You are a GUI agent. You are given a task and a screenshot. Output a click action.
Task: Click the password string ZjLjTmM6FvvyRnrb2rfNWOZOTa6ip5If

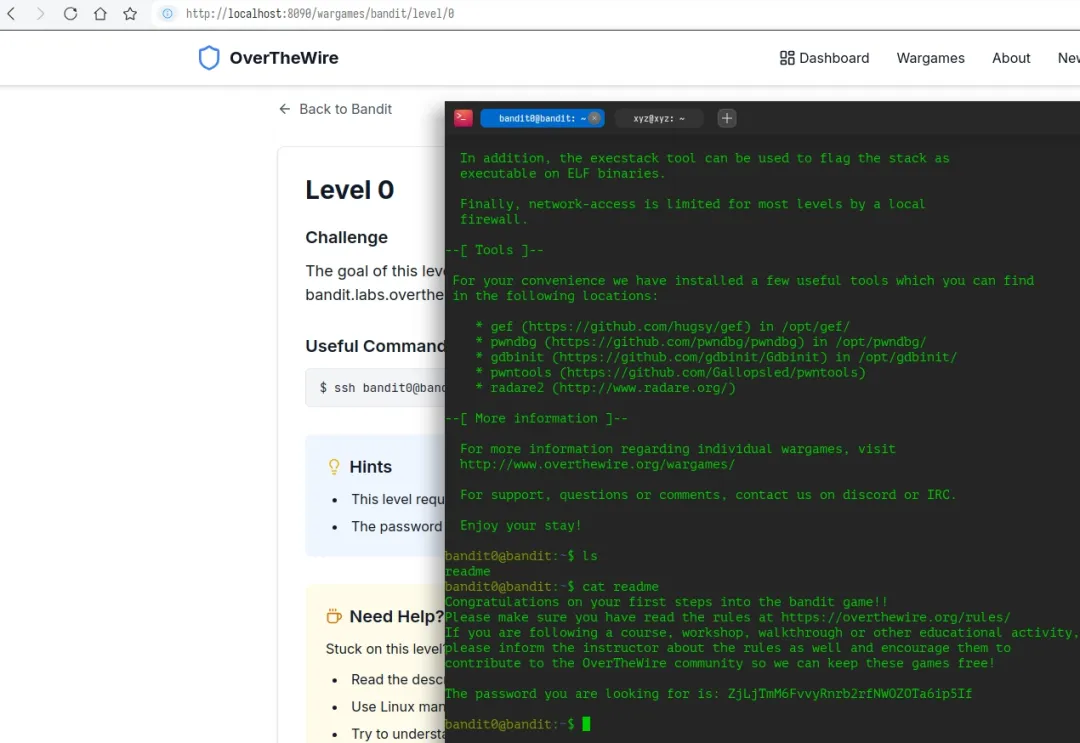pos(849,693)
